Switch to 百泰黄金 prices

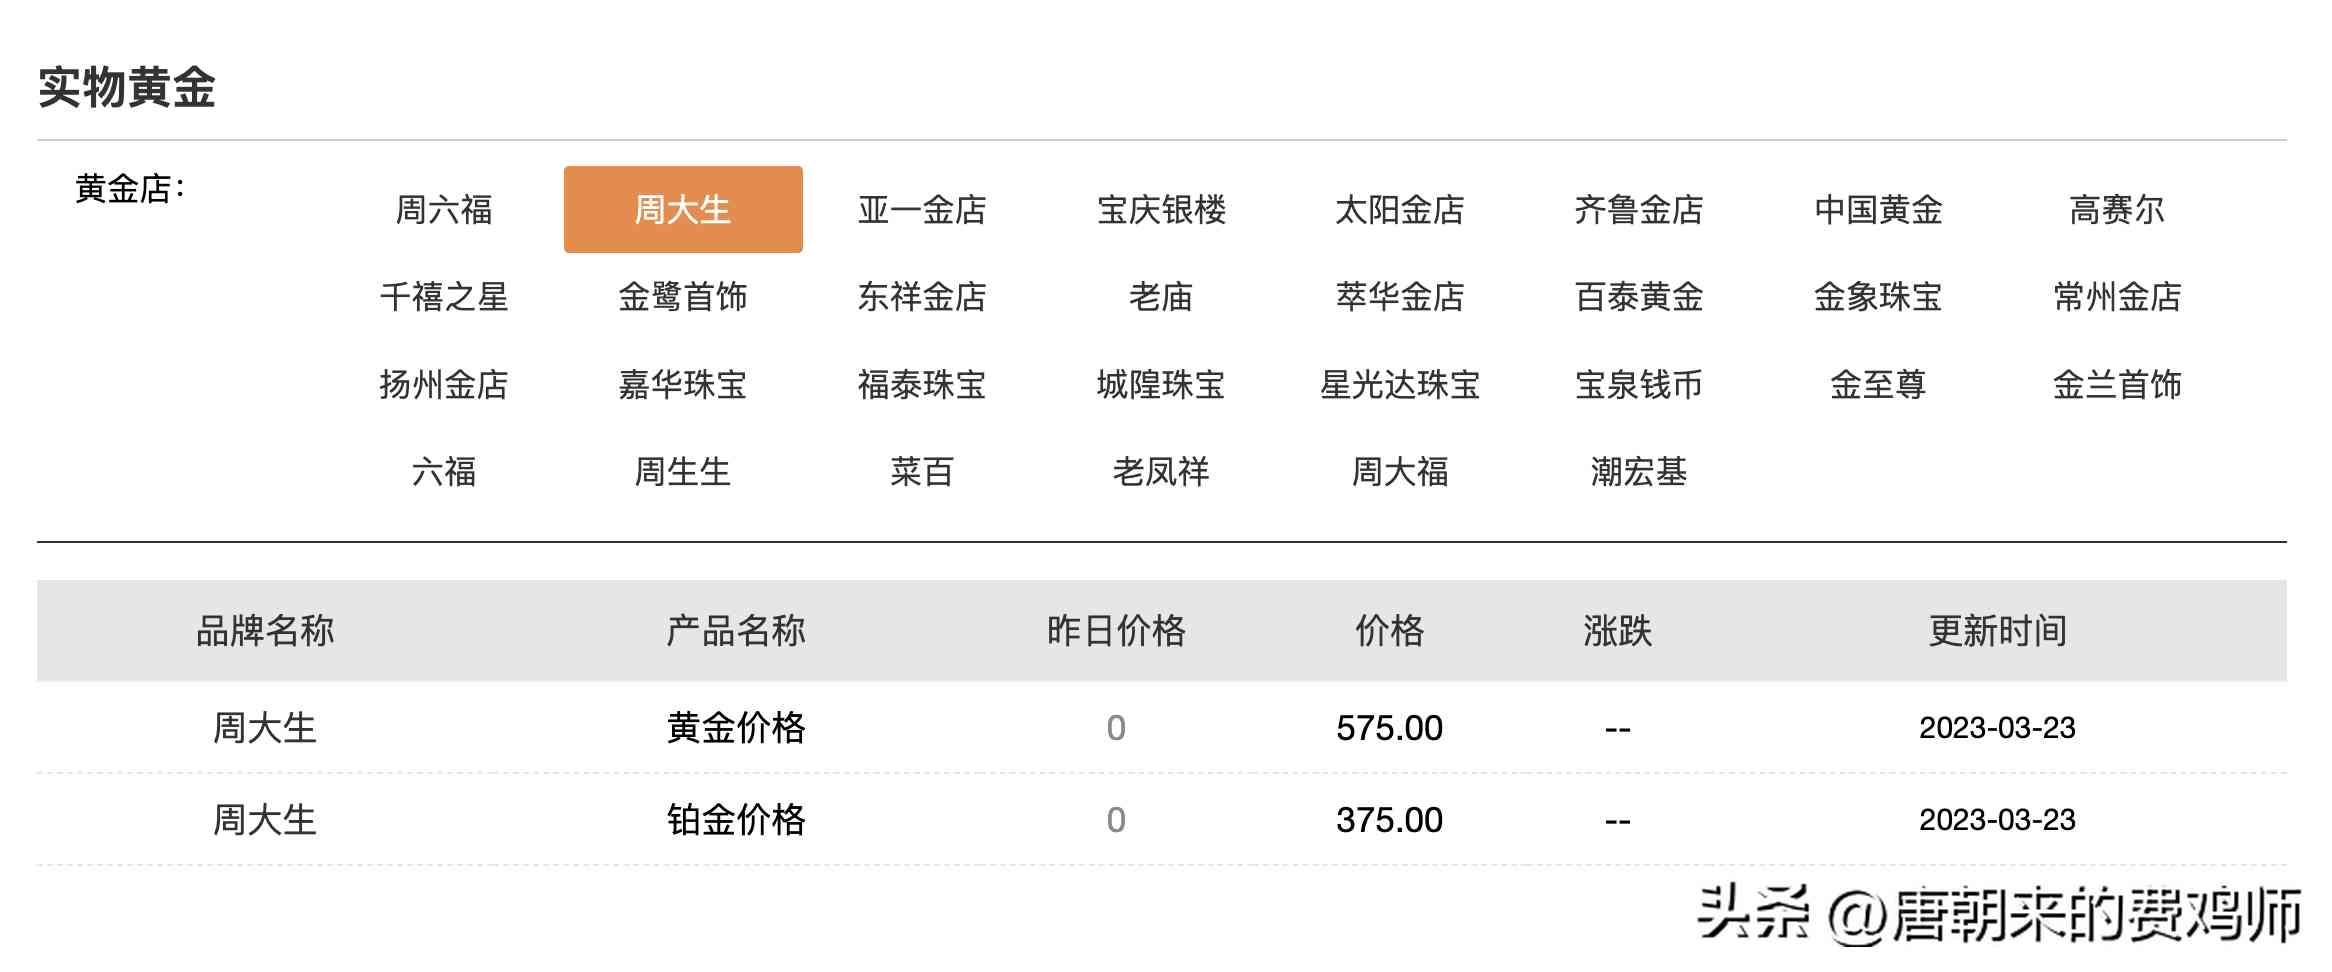click(x=1639, y=297)
